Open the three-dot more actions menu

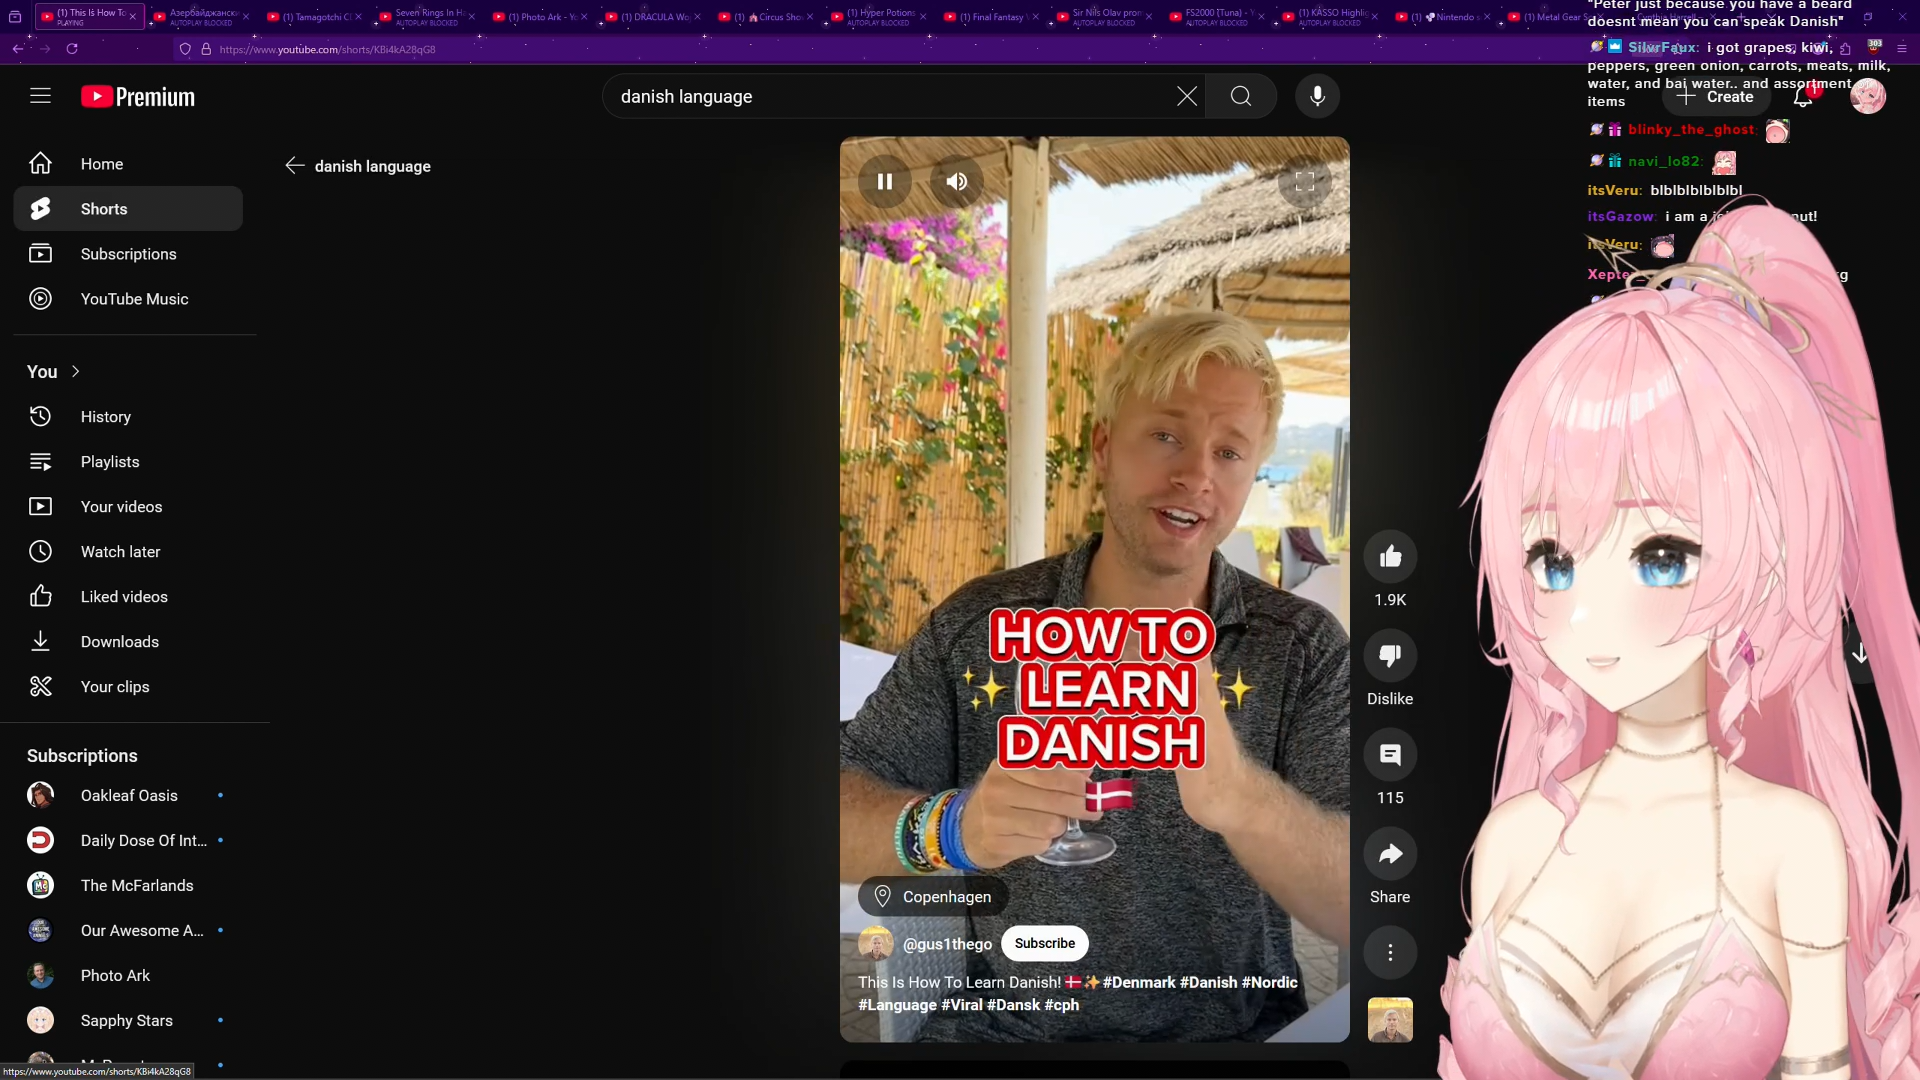point(1390,952)
